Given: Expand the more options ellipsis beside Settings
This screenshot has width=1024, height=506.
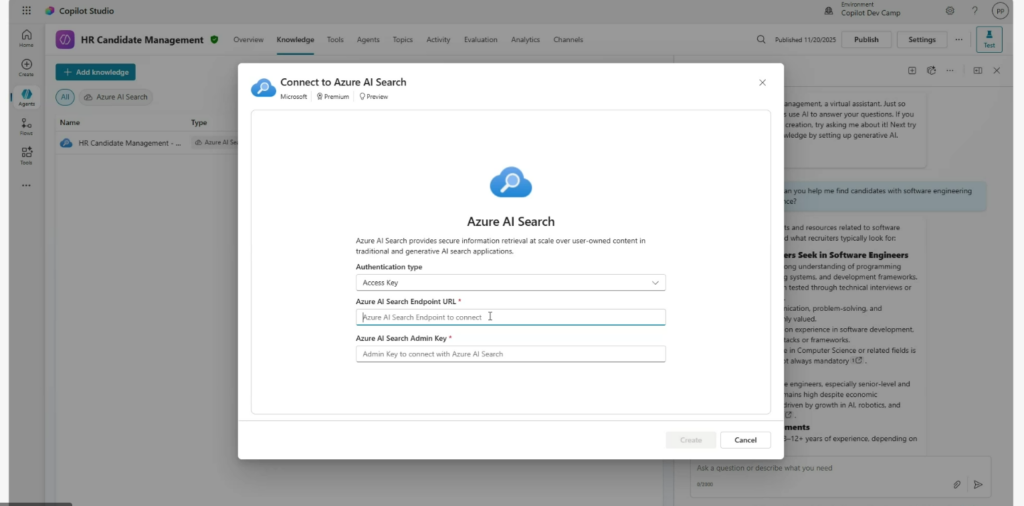Looking at the screenshot, I should pyautogui.click(x=959, y=40).
